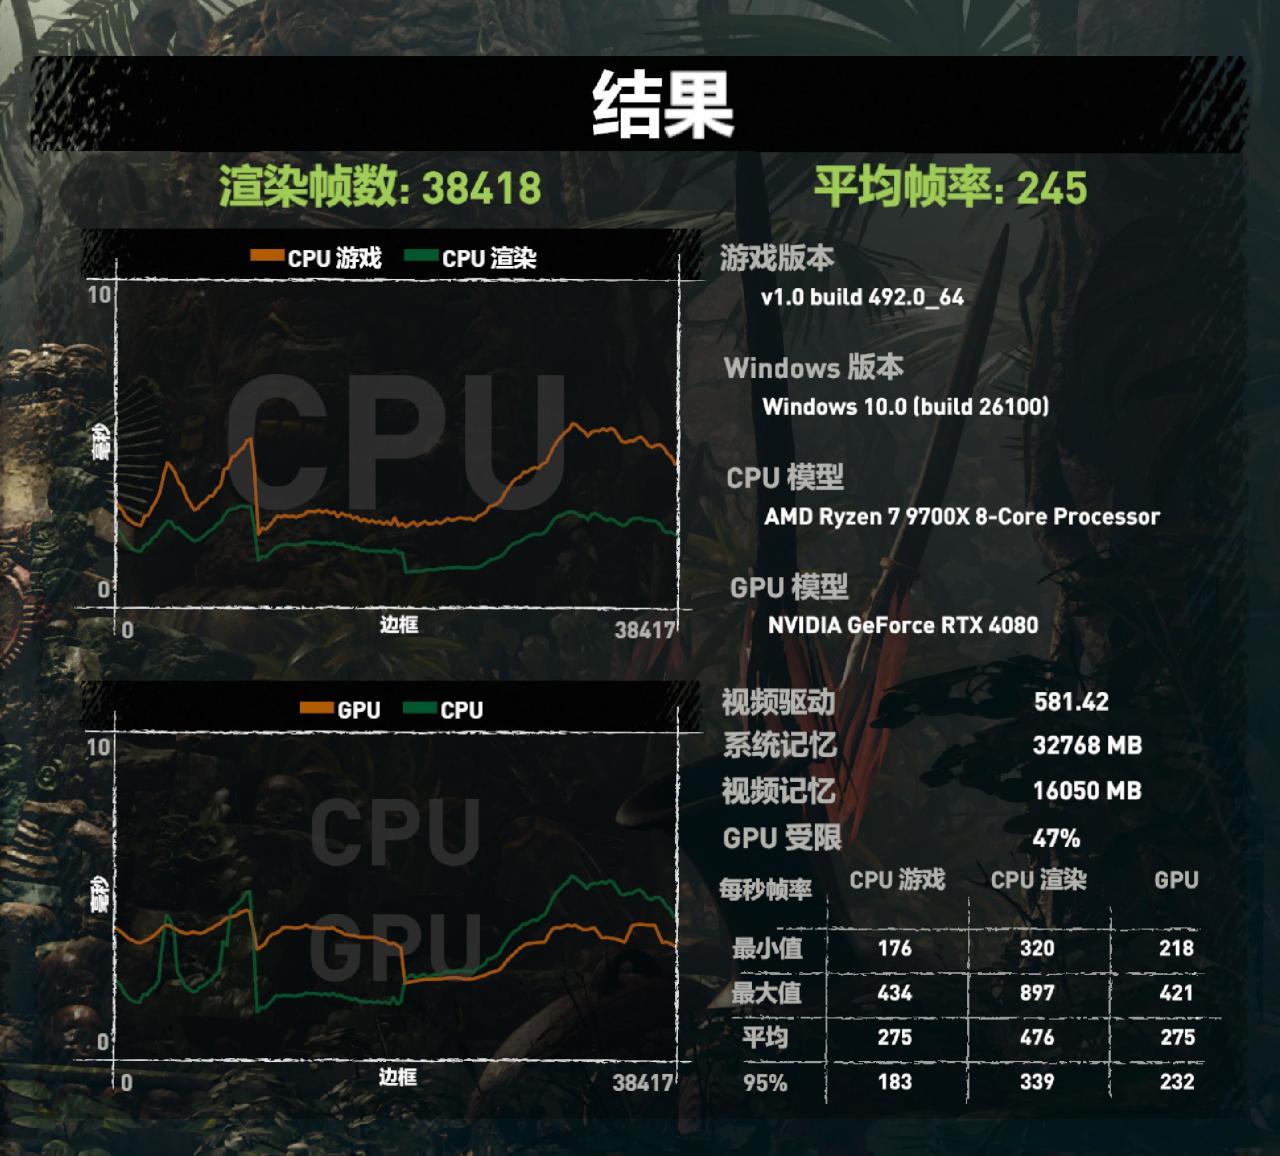Select average GPU column value 275
The image size is (1280, 1156).
[1177, 1038]
